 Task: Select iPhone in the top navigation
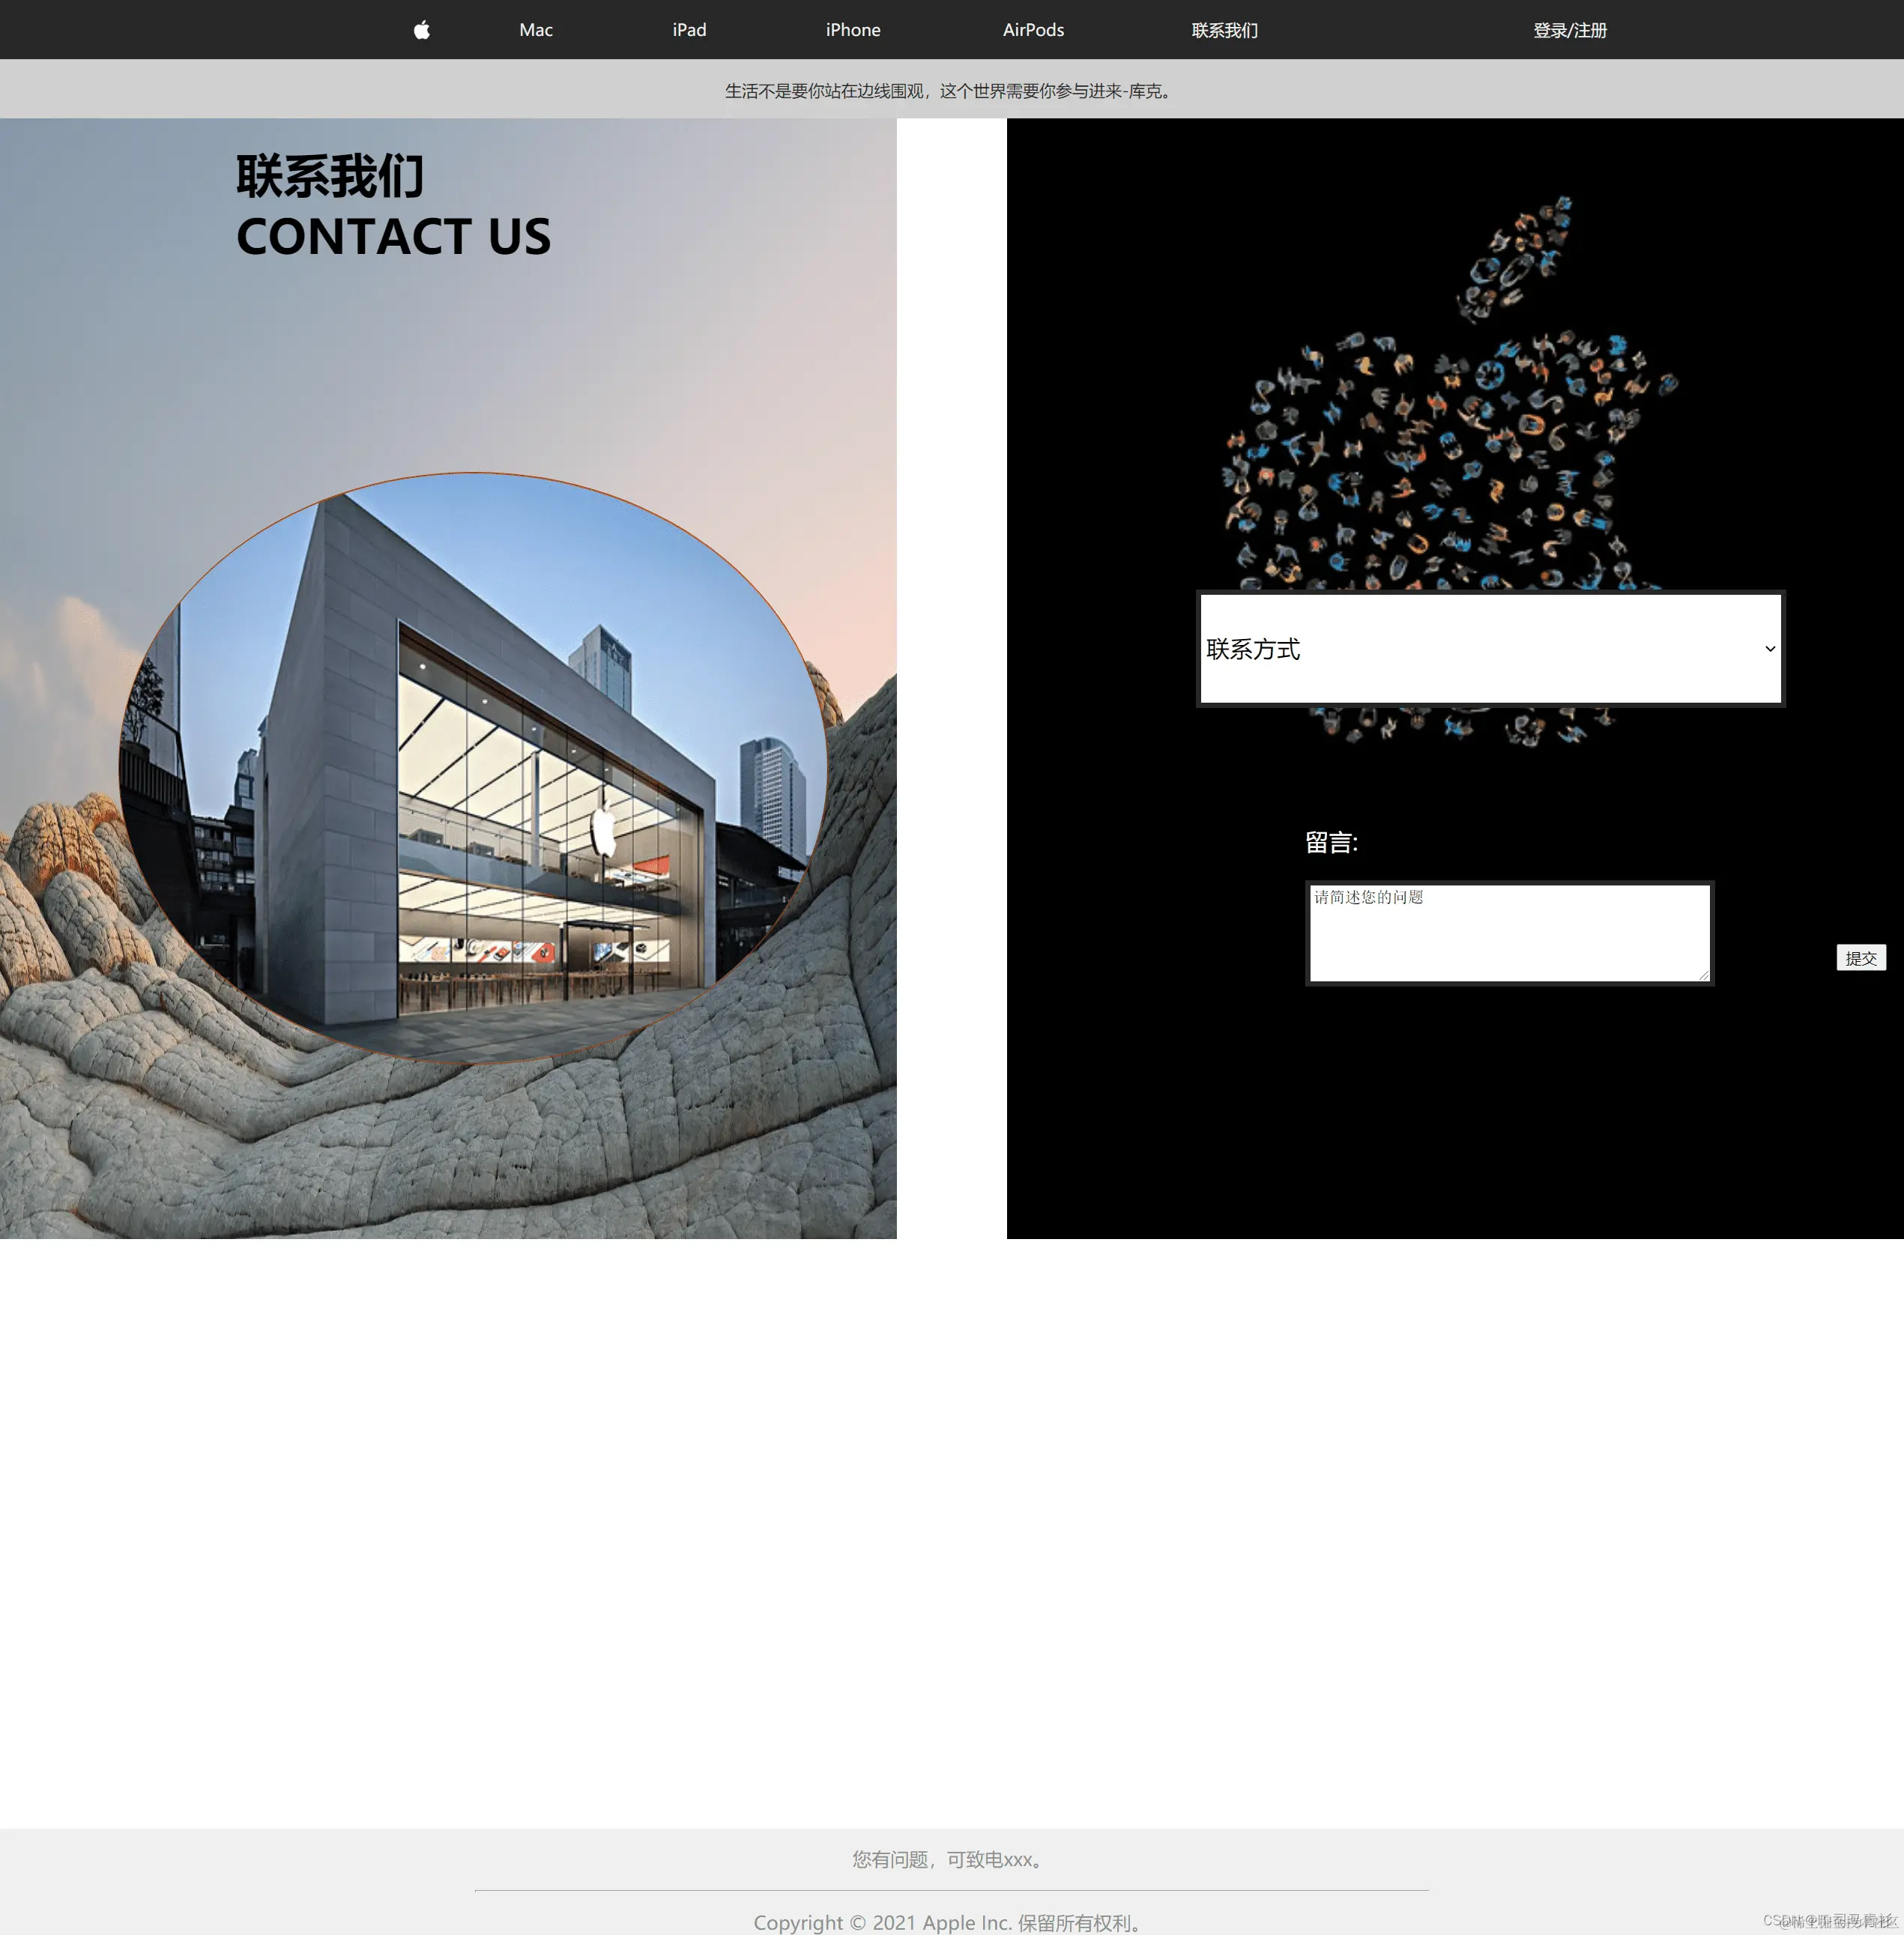tap(852, 30)
